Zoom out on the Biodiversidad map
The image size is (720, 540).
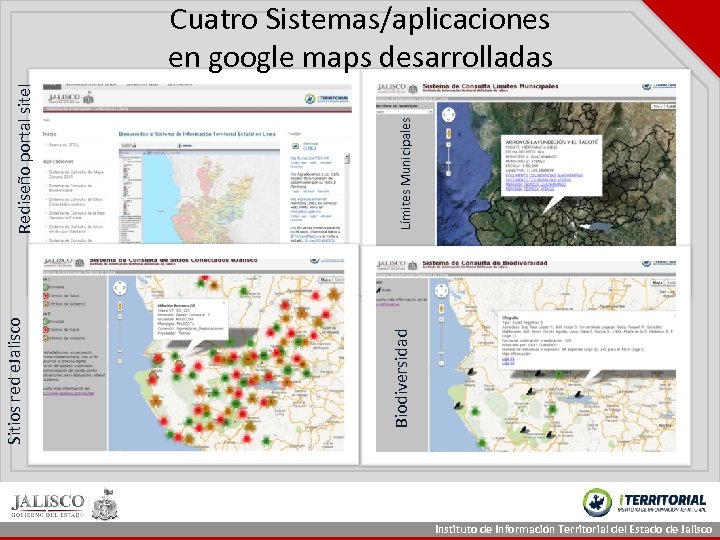pyautogui.click(x=441, y=363)
